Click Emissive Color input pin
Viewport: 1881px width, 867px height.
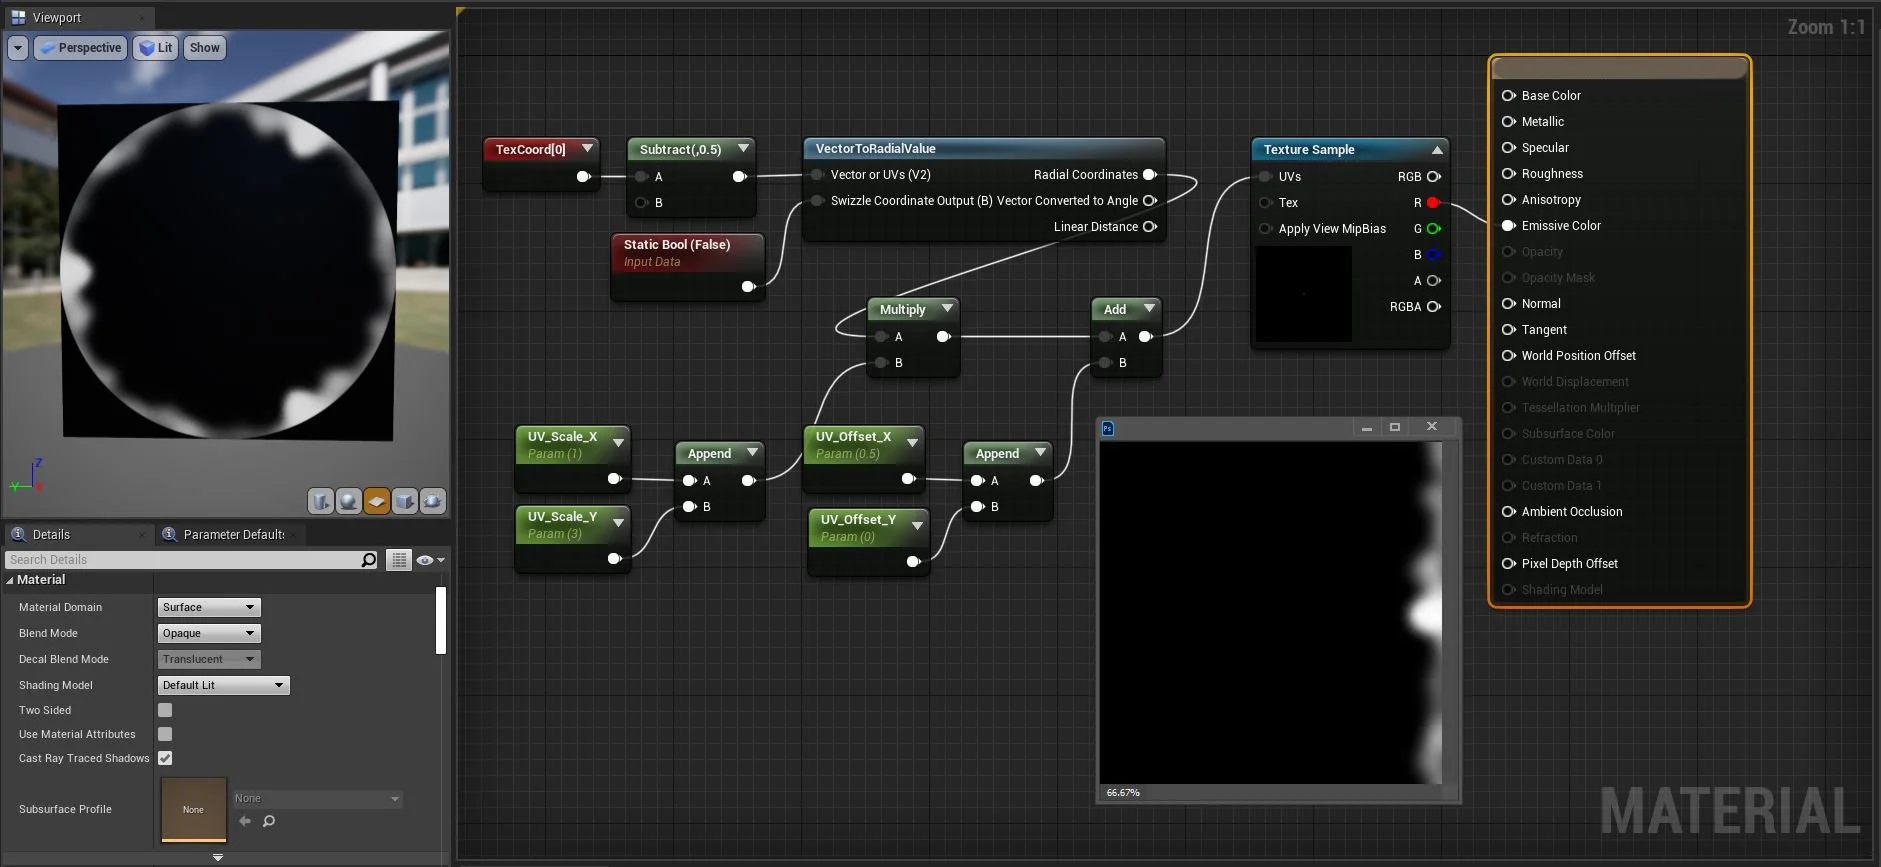(x=1508, y=226)
